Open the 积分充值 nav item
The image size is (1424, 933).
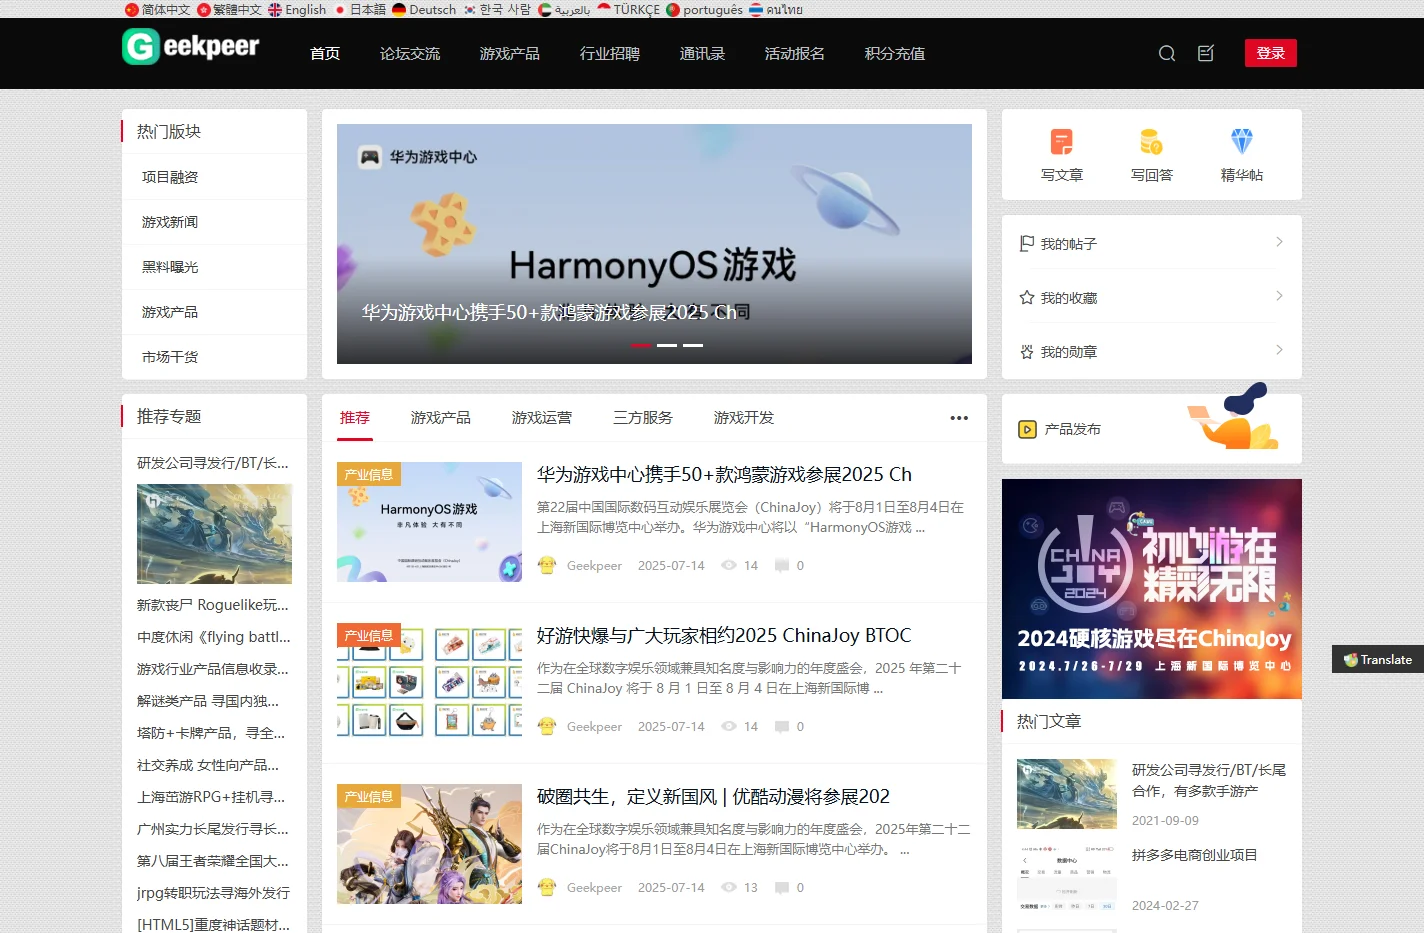tap(895, 53)
